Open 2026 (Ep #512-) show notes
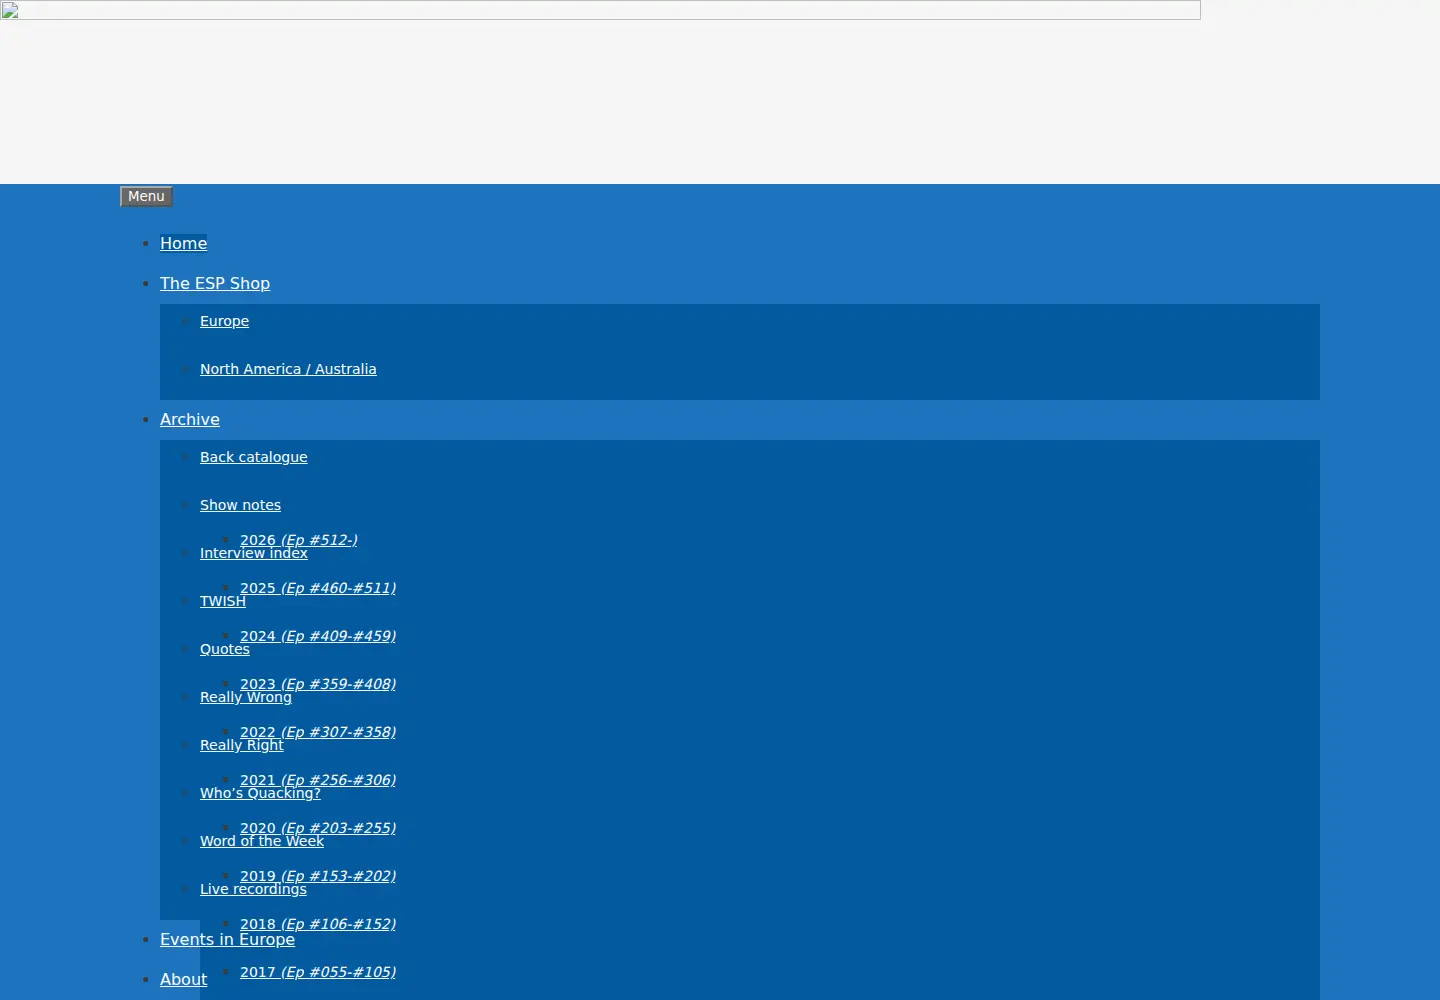The height and width of the screenshot is (1000, 1440). point(299,540)
